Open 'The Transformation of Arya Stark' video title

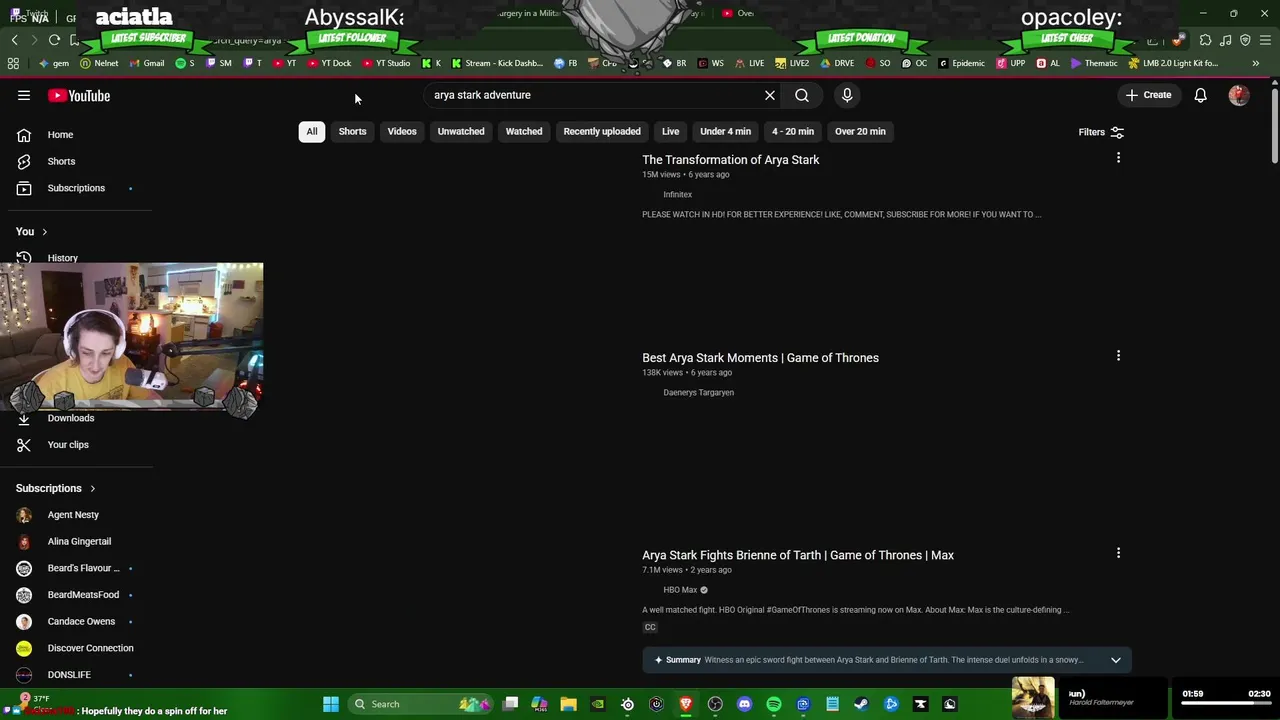click(x=730, y=160)
